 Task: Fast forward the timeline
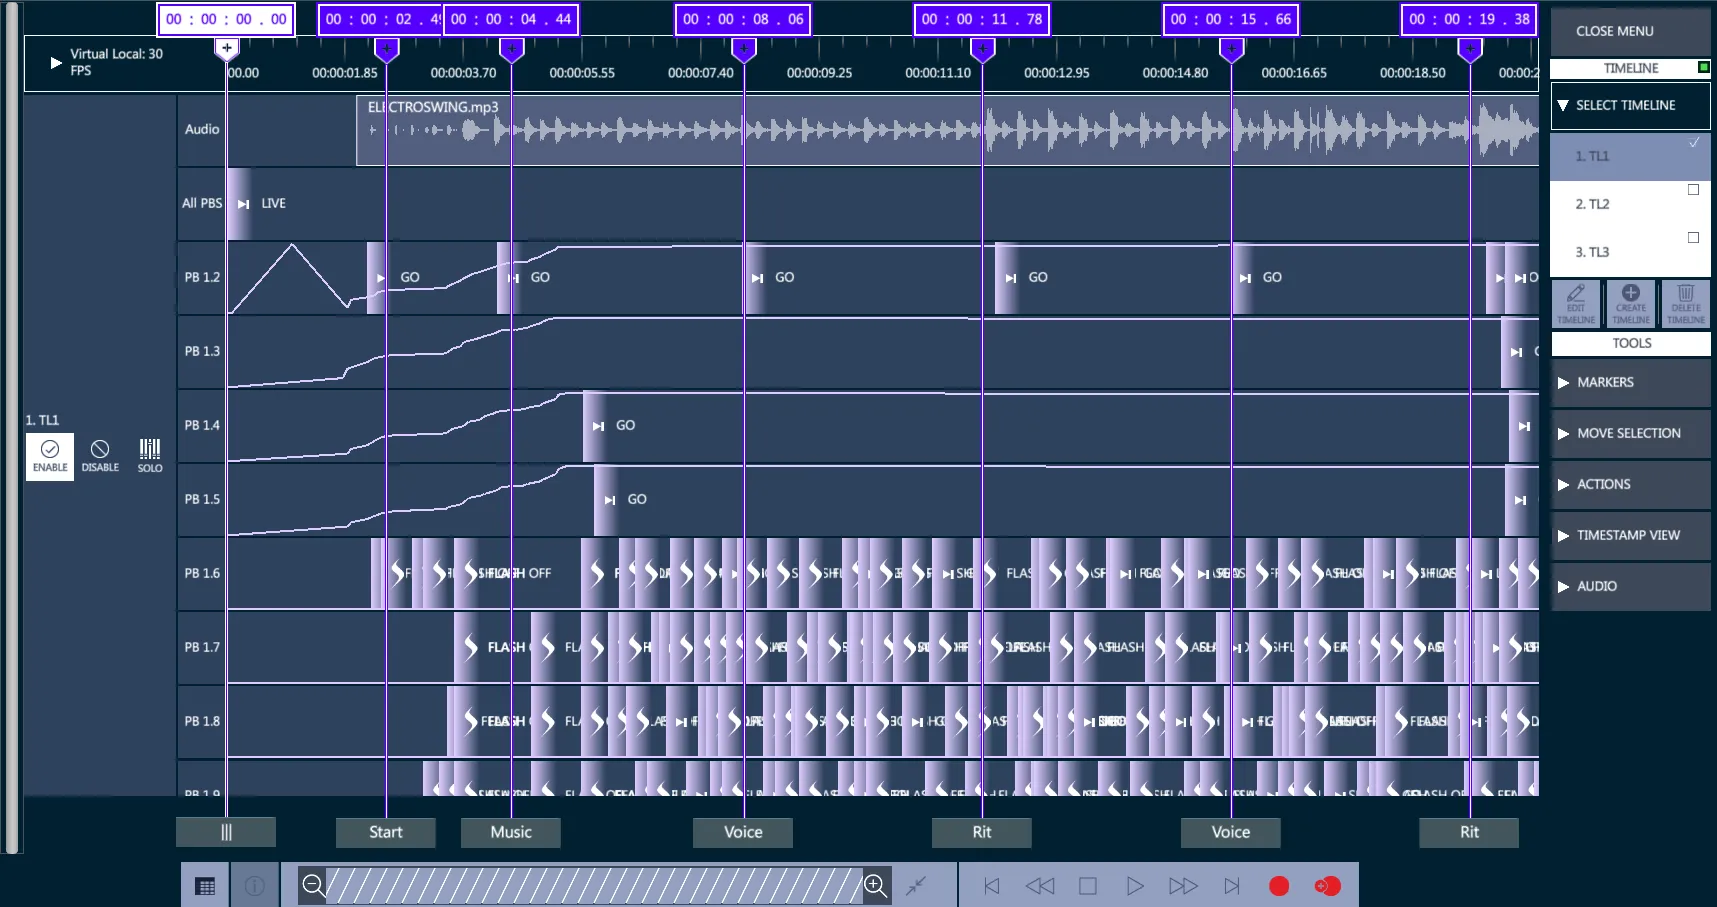tap(1183, 886)
